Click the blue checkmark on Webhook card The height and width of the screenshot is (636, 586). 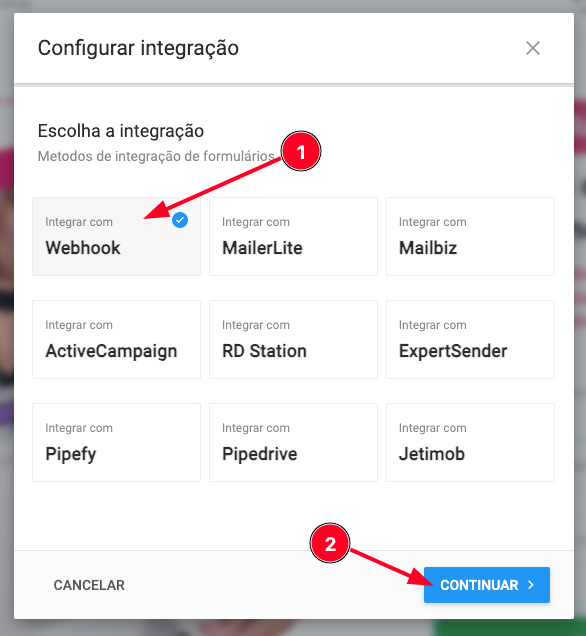180,220
